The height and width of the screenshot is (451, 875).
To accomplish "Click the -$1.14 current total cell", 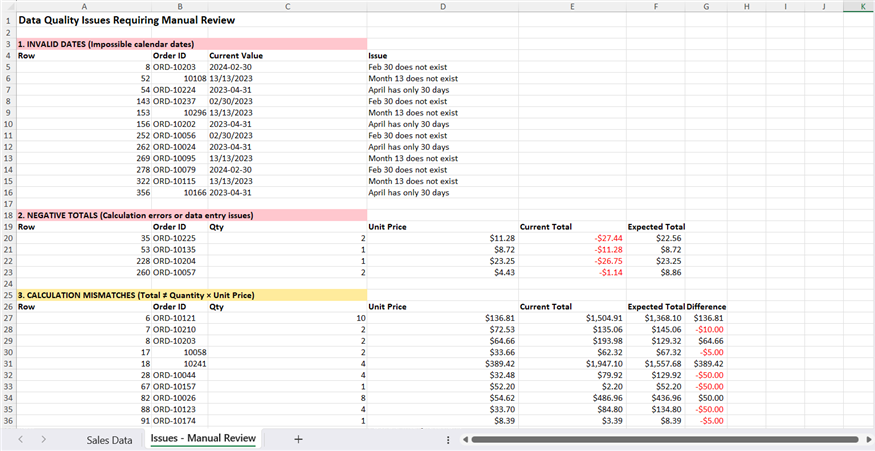I will coord(611,272).
